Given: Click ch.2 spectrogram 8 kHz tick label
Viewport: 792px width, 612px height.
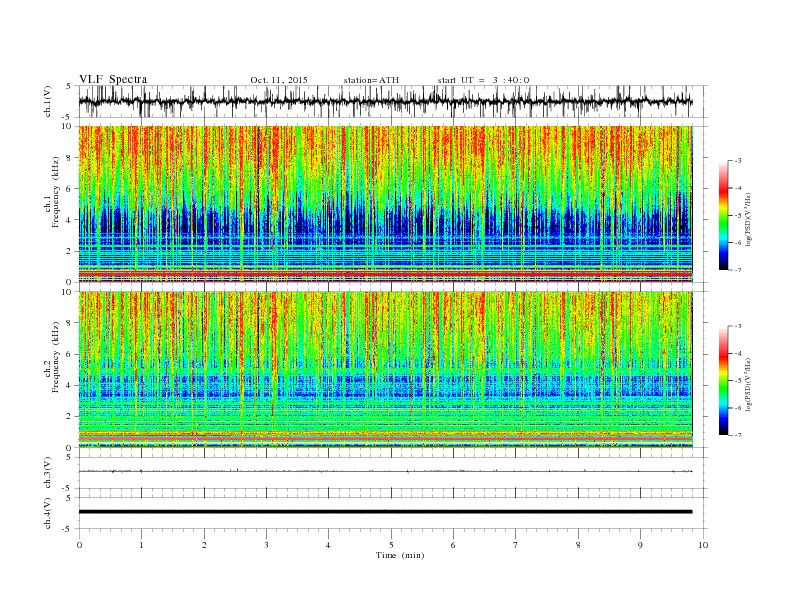Looking at the screenshot, I should (x=70, y=323).
